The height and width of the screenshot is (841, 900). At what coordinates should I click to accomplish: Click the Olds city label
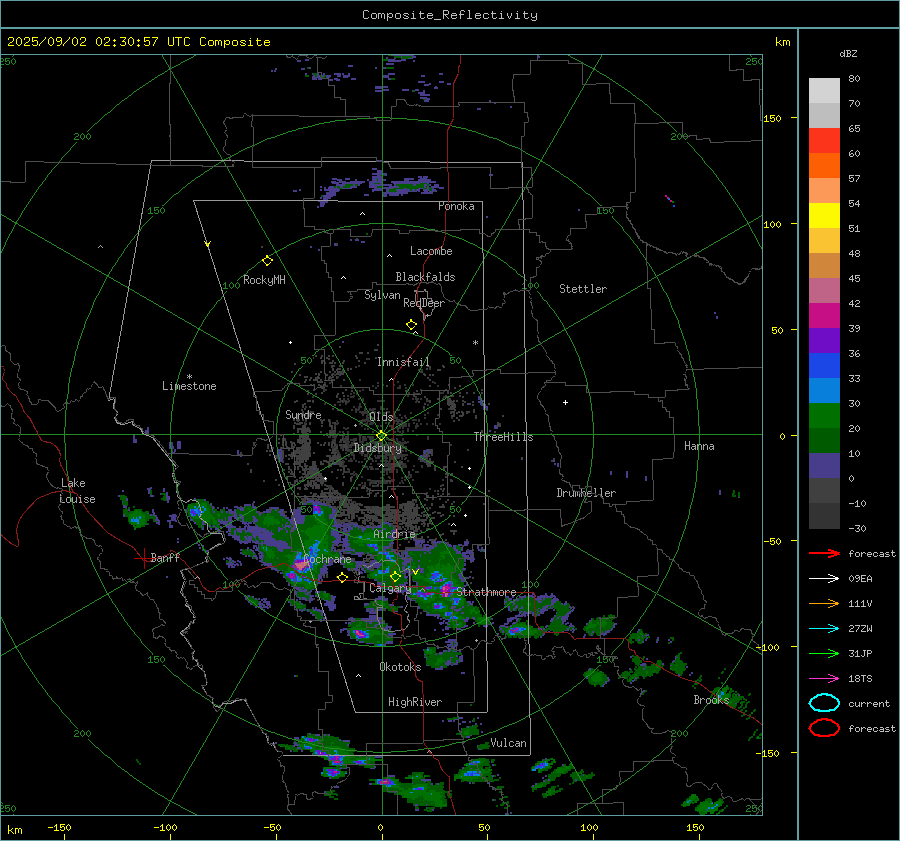[382, 417]
